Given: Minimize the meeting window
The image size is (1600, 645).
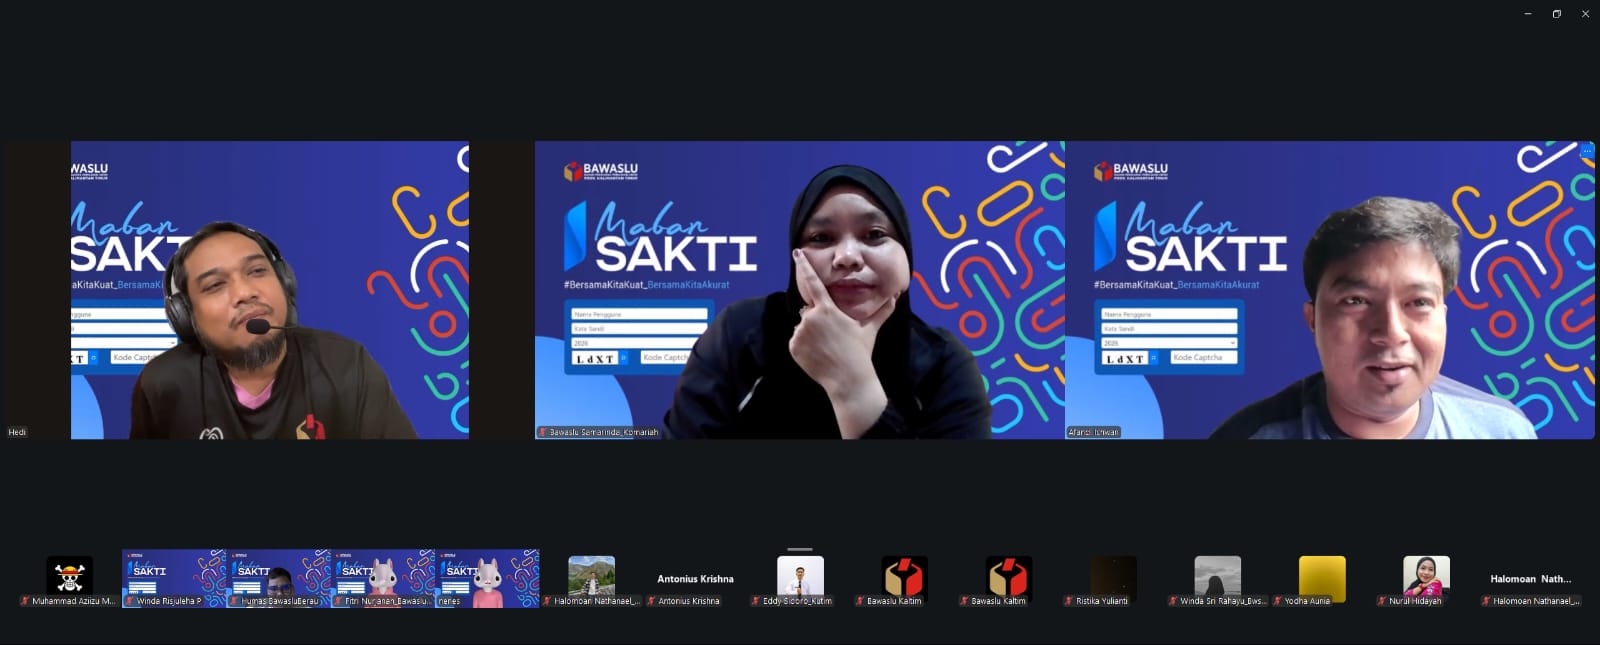Looking at the screenshot, I should pyautogui.click(x=1528, y=14).
